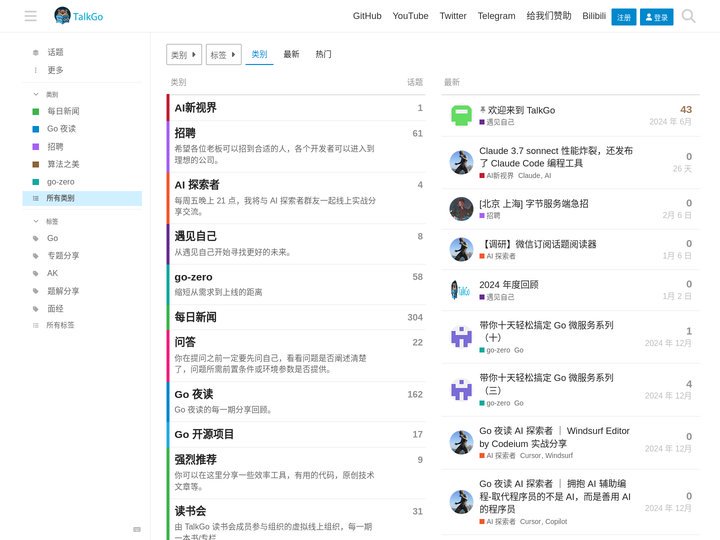
Task: Open the 给我们赞助 header link
Action: coord(549,16)
